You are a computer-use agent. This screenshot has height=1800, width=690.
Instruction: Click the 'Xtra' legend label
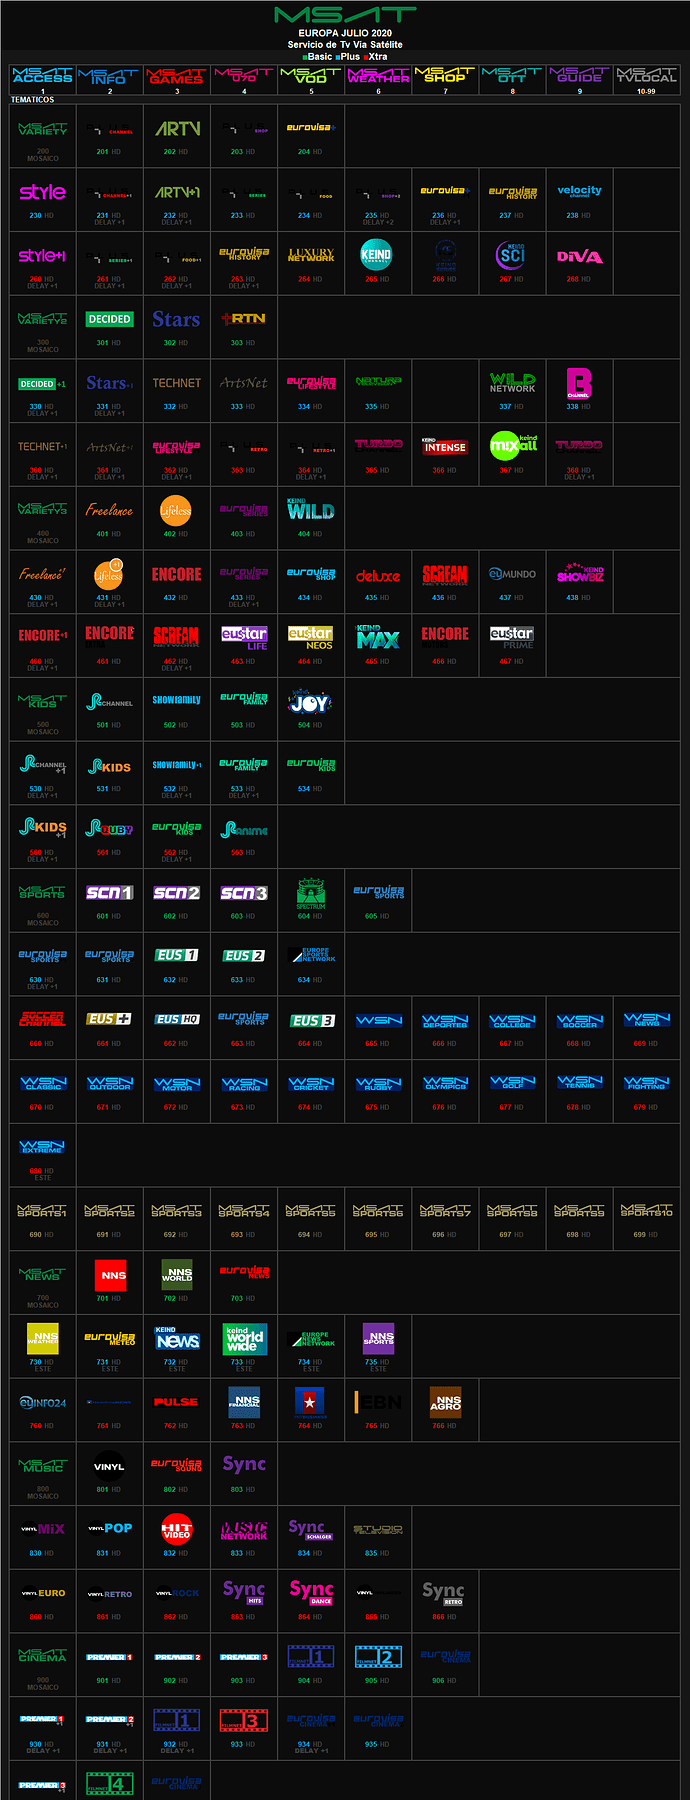[378, 57]
